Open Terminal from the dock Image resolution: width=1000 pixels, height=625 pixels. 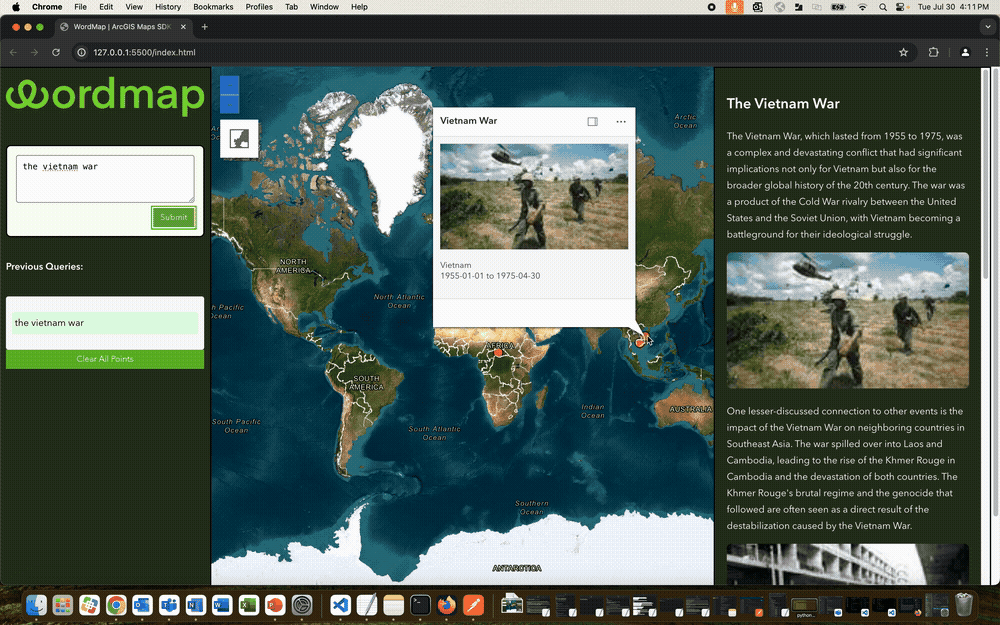(x=420, y=605)
